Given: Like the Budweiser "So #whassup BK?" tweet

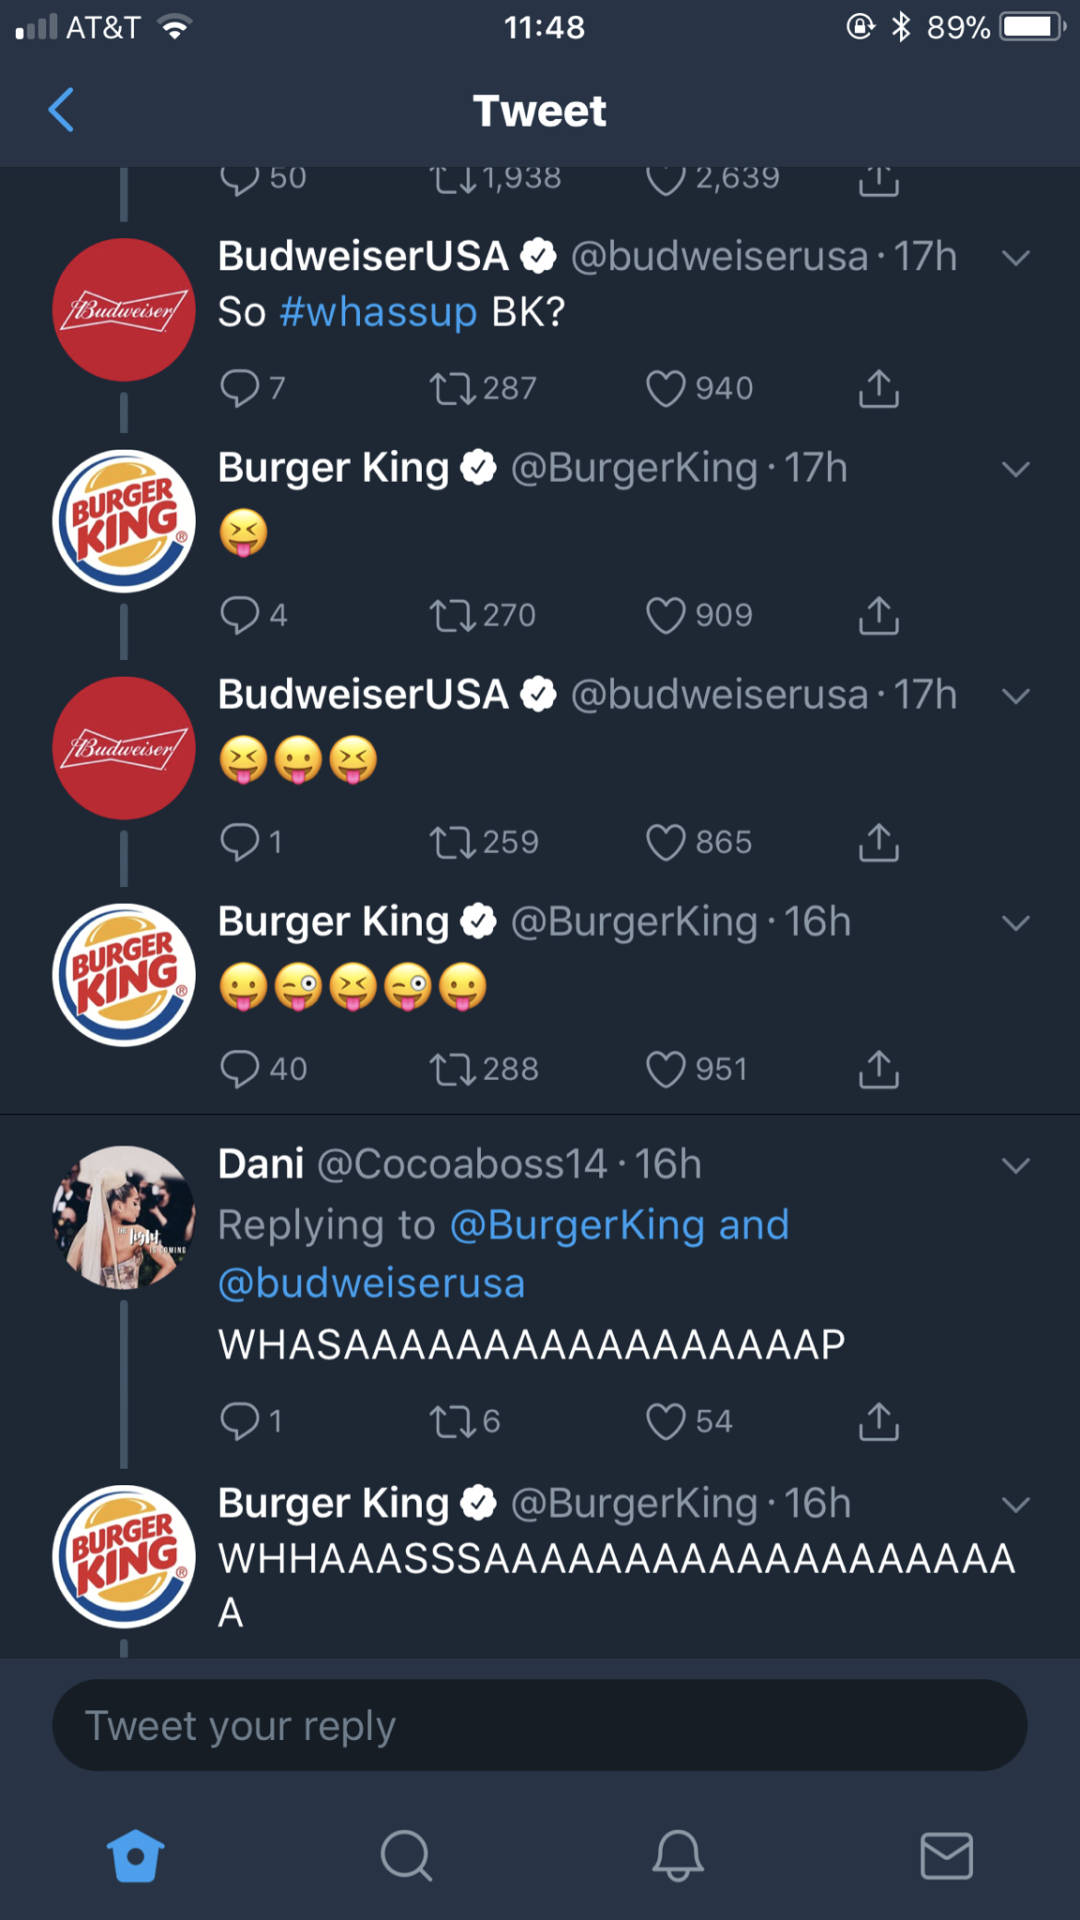Looking at the screenshot, I should coord(666,388).
